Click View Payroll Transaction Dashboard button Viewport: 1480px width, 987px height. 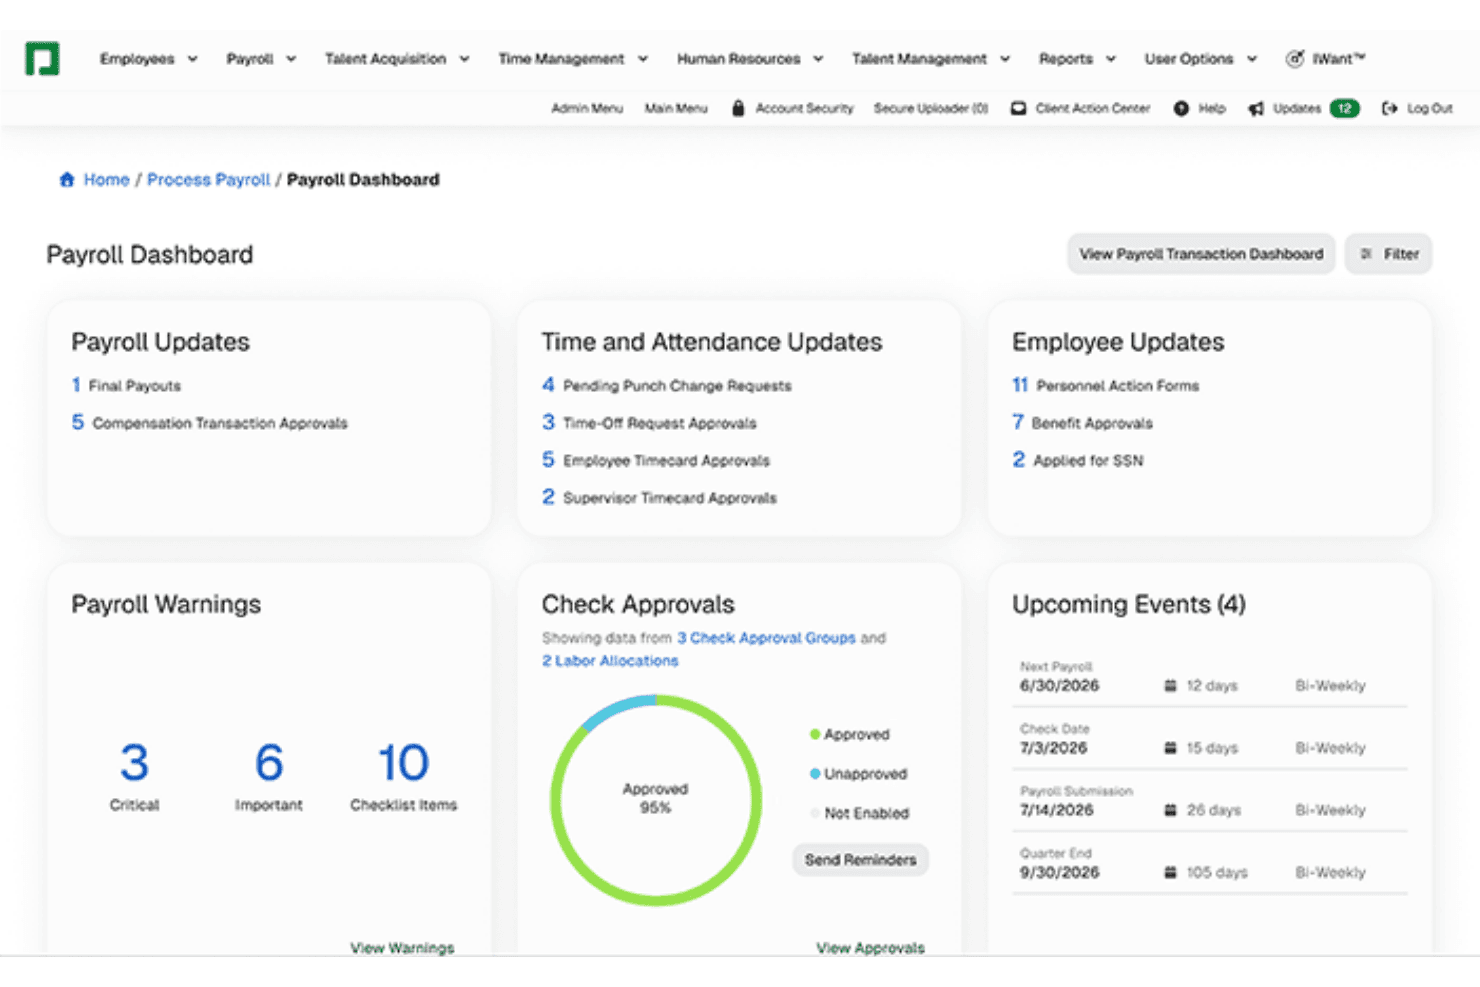point(1201,254)
